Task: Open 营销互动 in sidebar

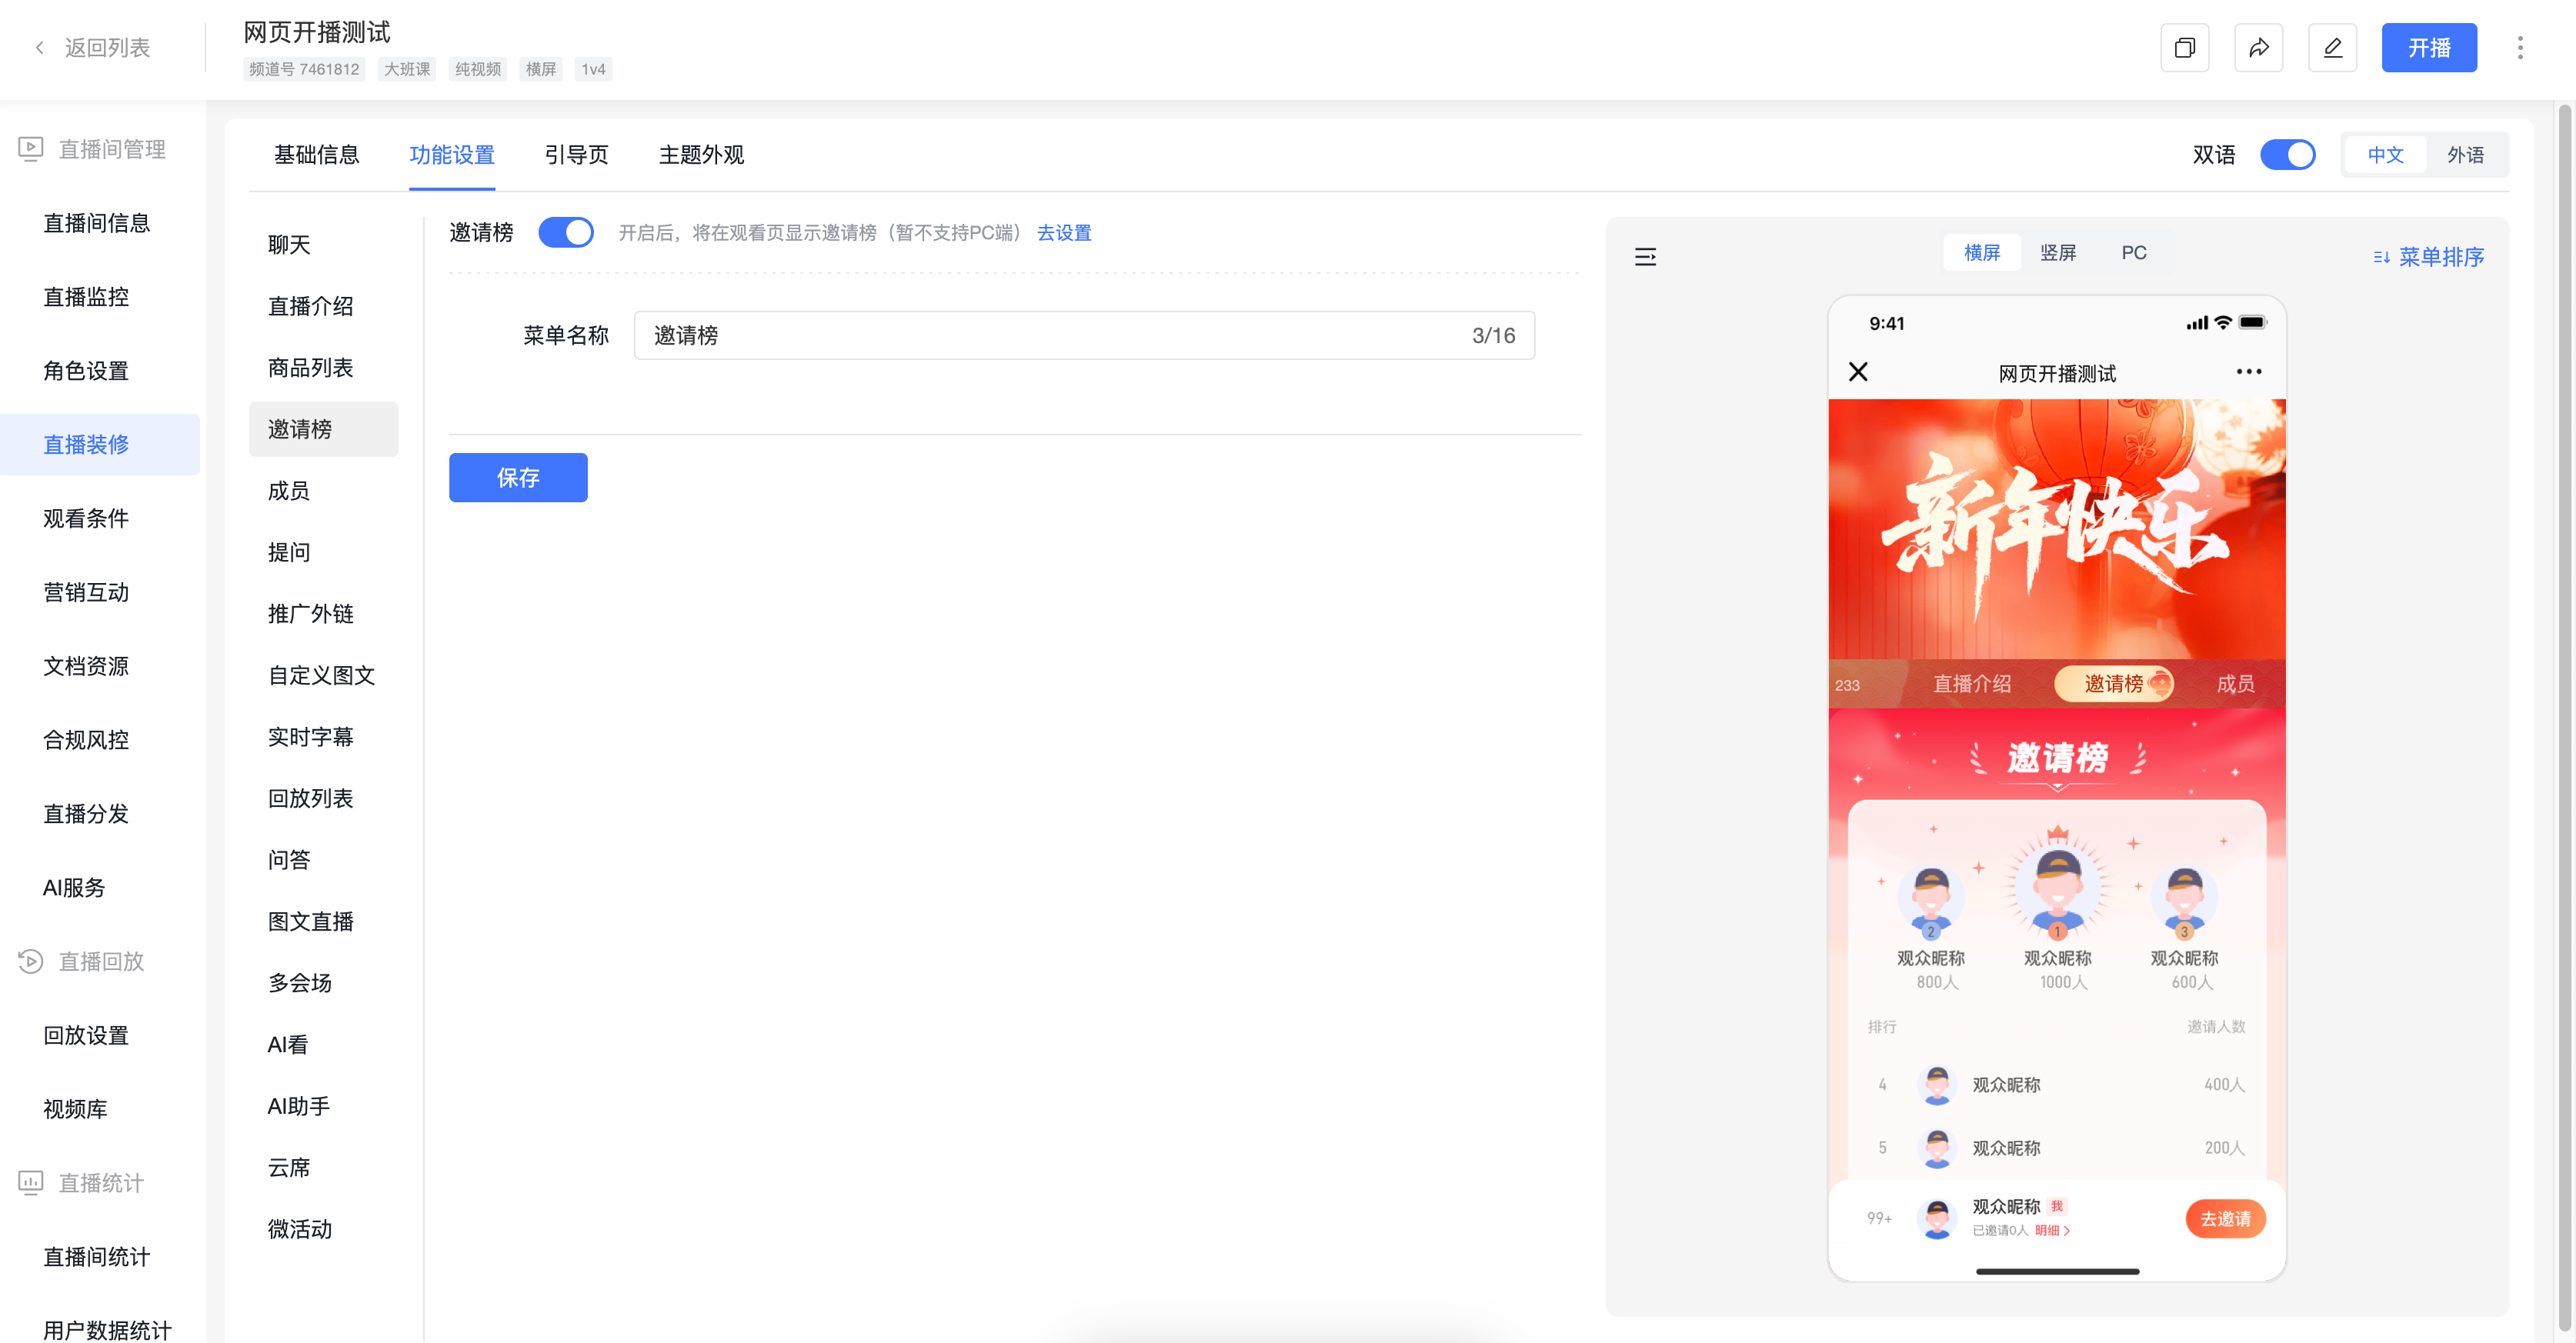Action: click(86, 593)
